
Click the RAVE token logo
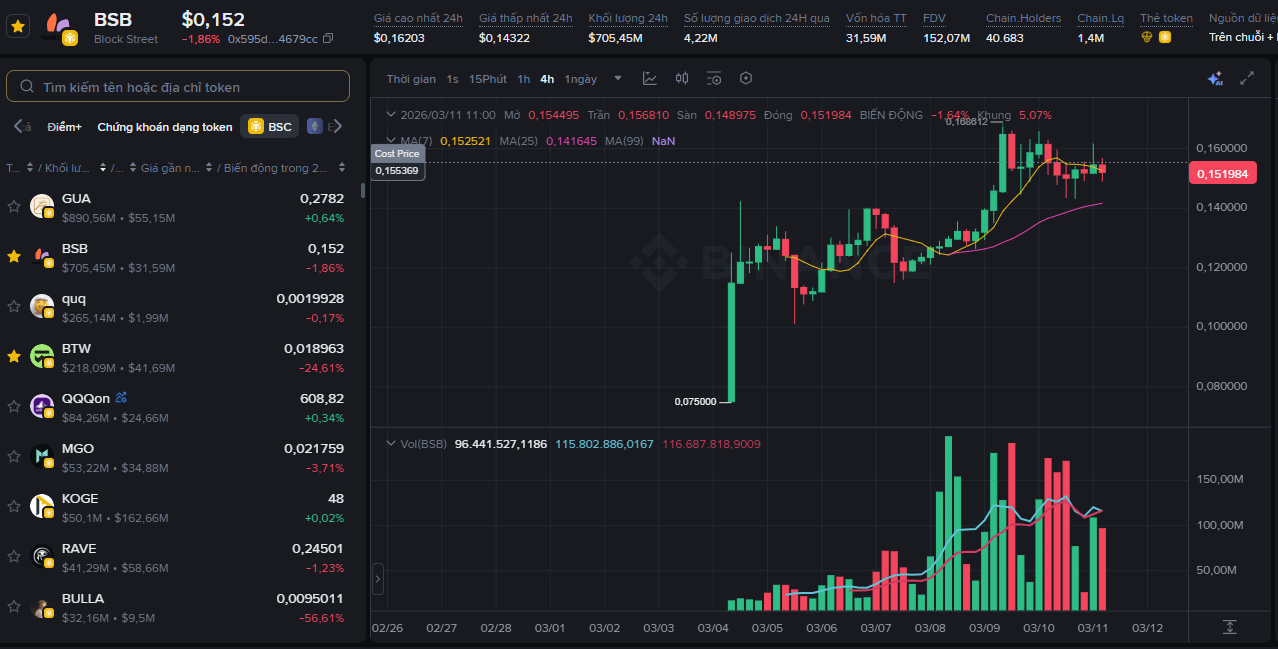point(41,557)
